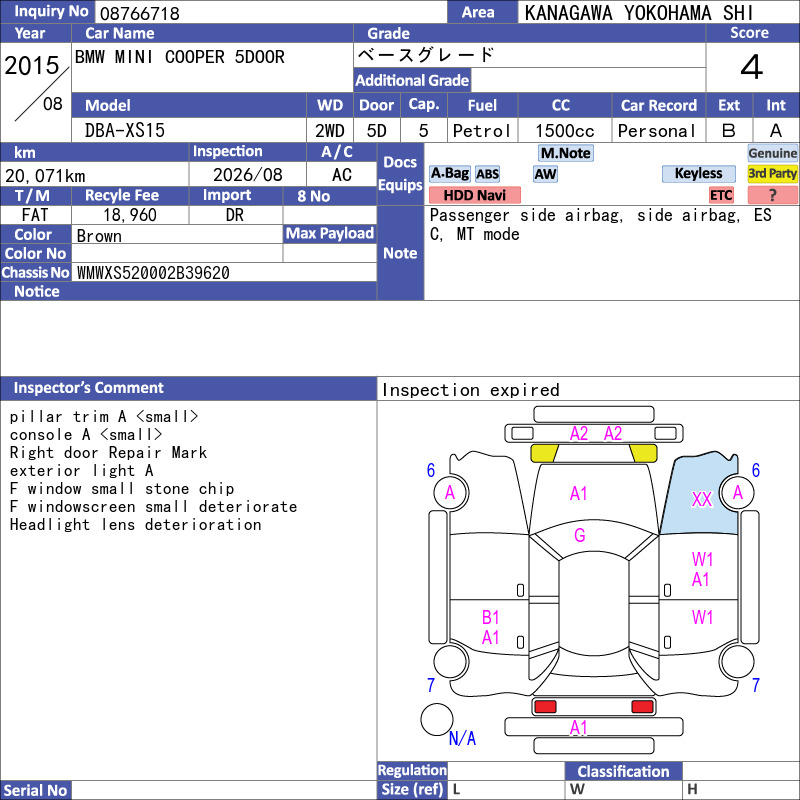Screen dimensions: 800x800
Task: Click comment 'Right door Repair Mark'
Action: [108, 453]
